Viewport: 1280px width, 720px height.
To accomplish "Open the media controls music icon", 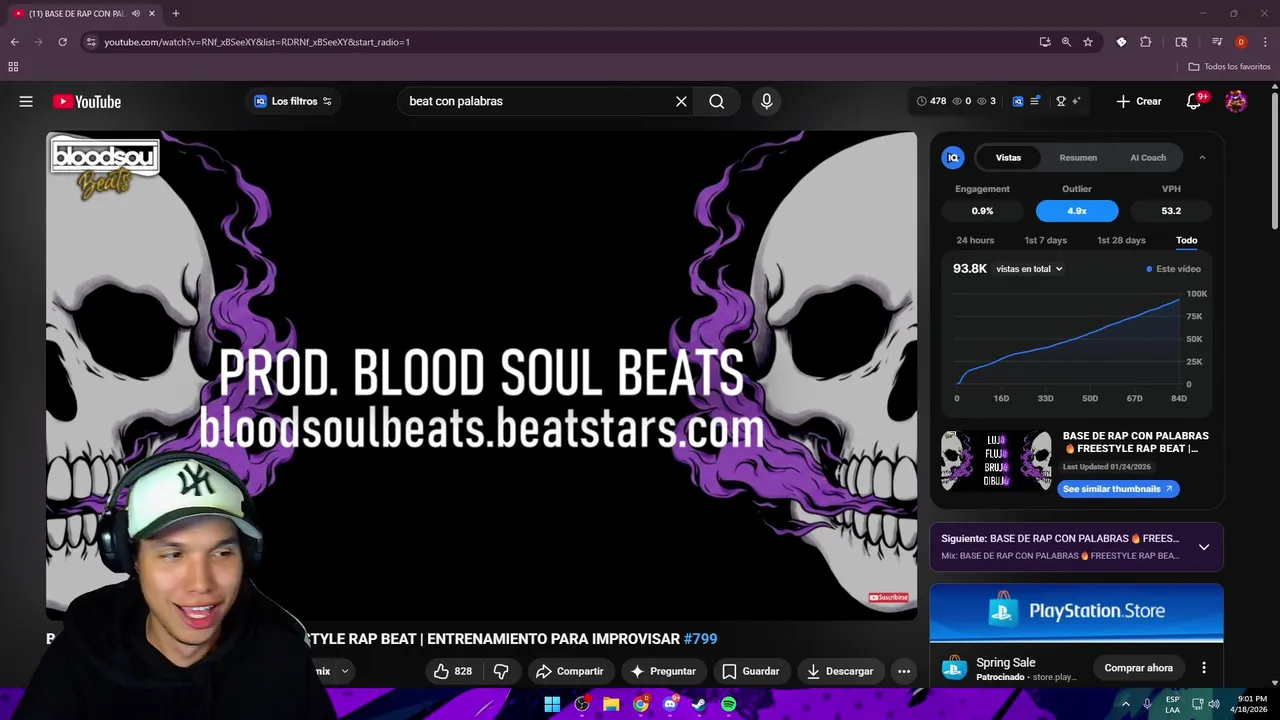I will 1217,42.
